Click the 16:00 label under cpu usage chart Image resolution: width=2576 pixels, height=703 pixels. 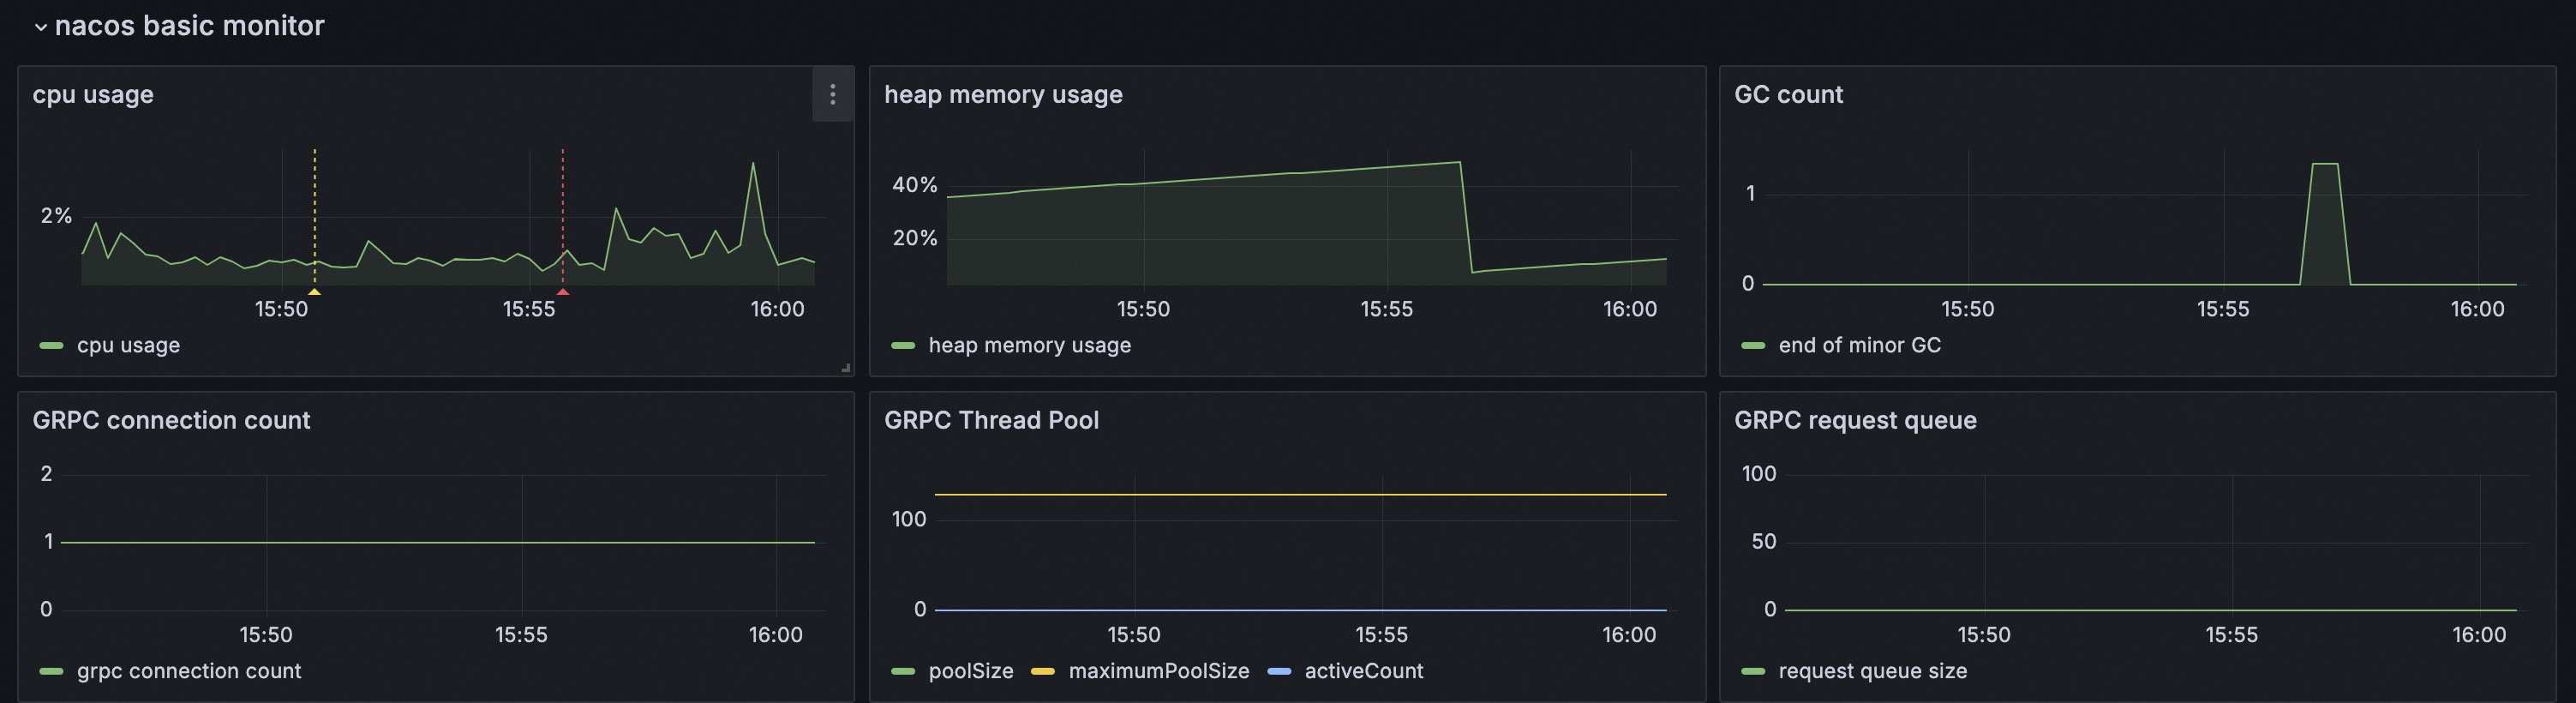coord(777,309)
